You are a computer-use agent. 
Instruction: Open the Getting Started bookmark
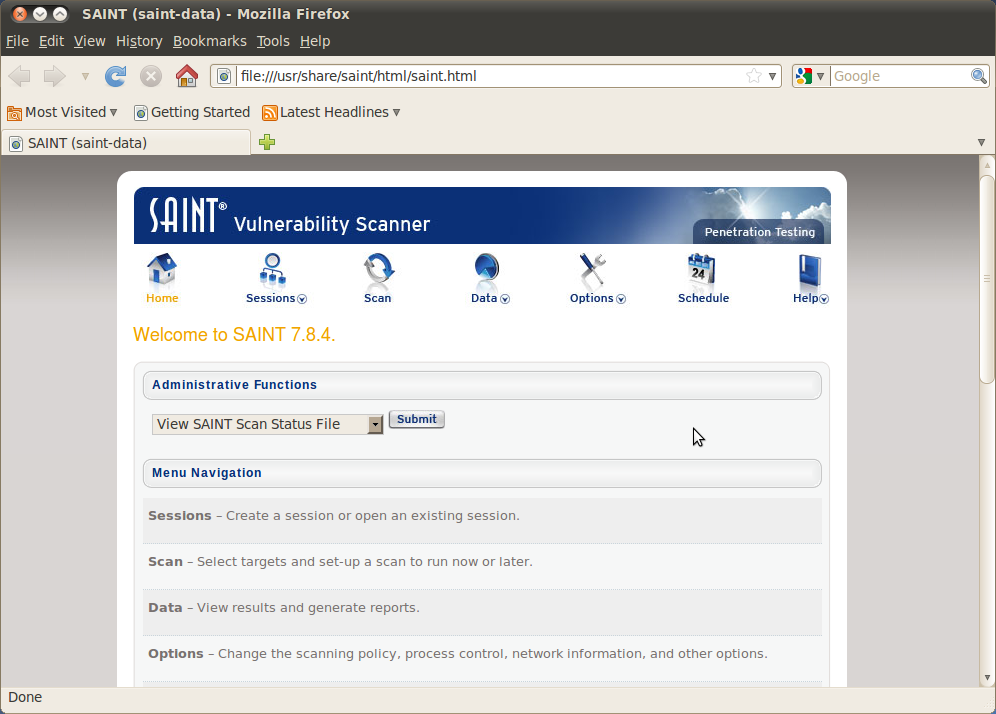192,112
